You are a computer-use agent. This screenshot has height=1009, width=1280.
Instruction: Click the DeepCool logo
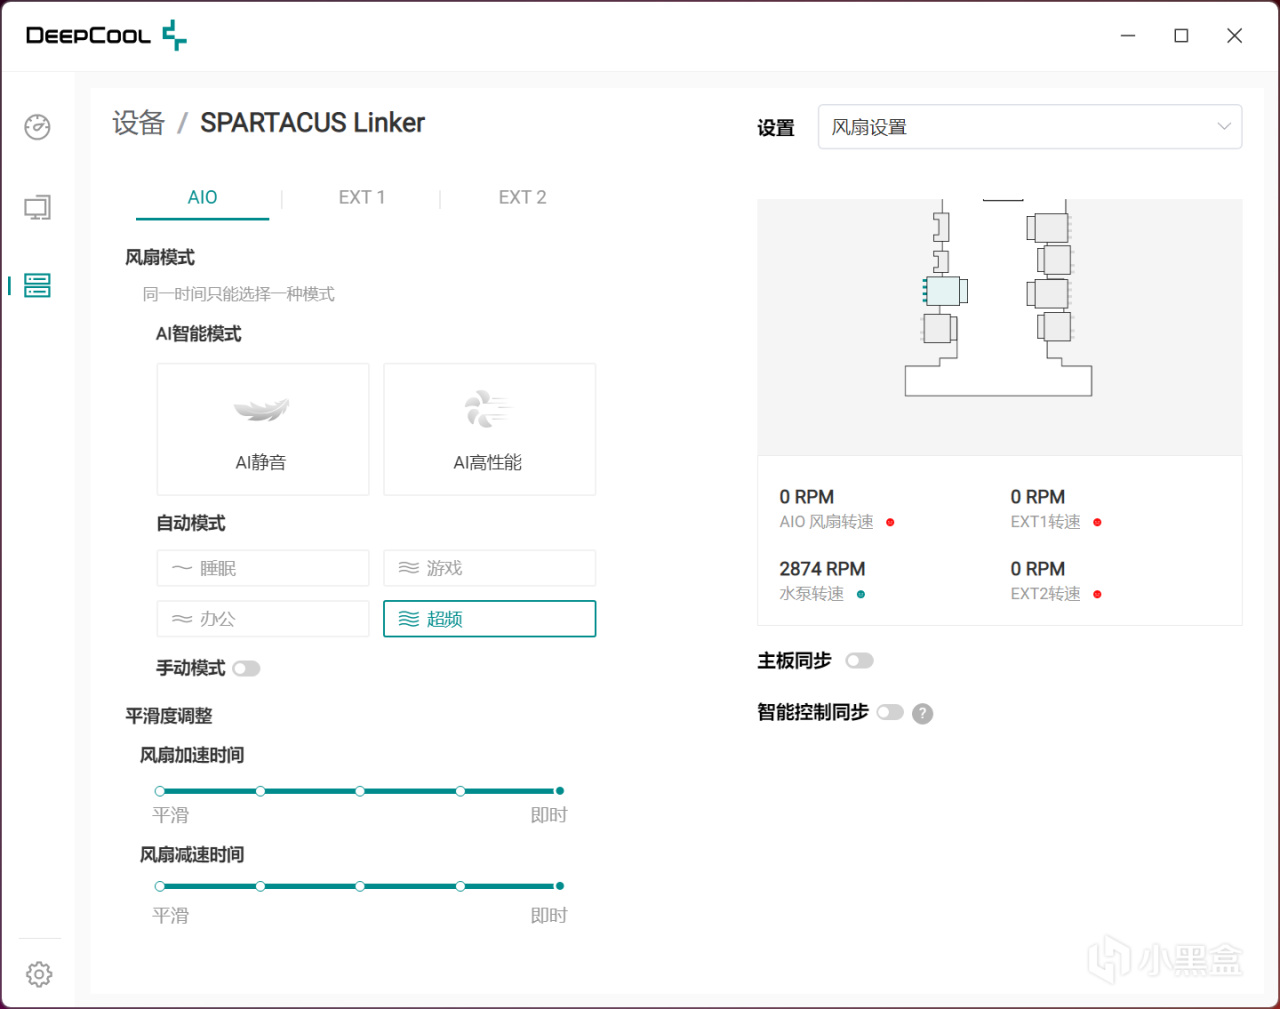(x=106, y=35)
